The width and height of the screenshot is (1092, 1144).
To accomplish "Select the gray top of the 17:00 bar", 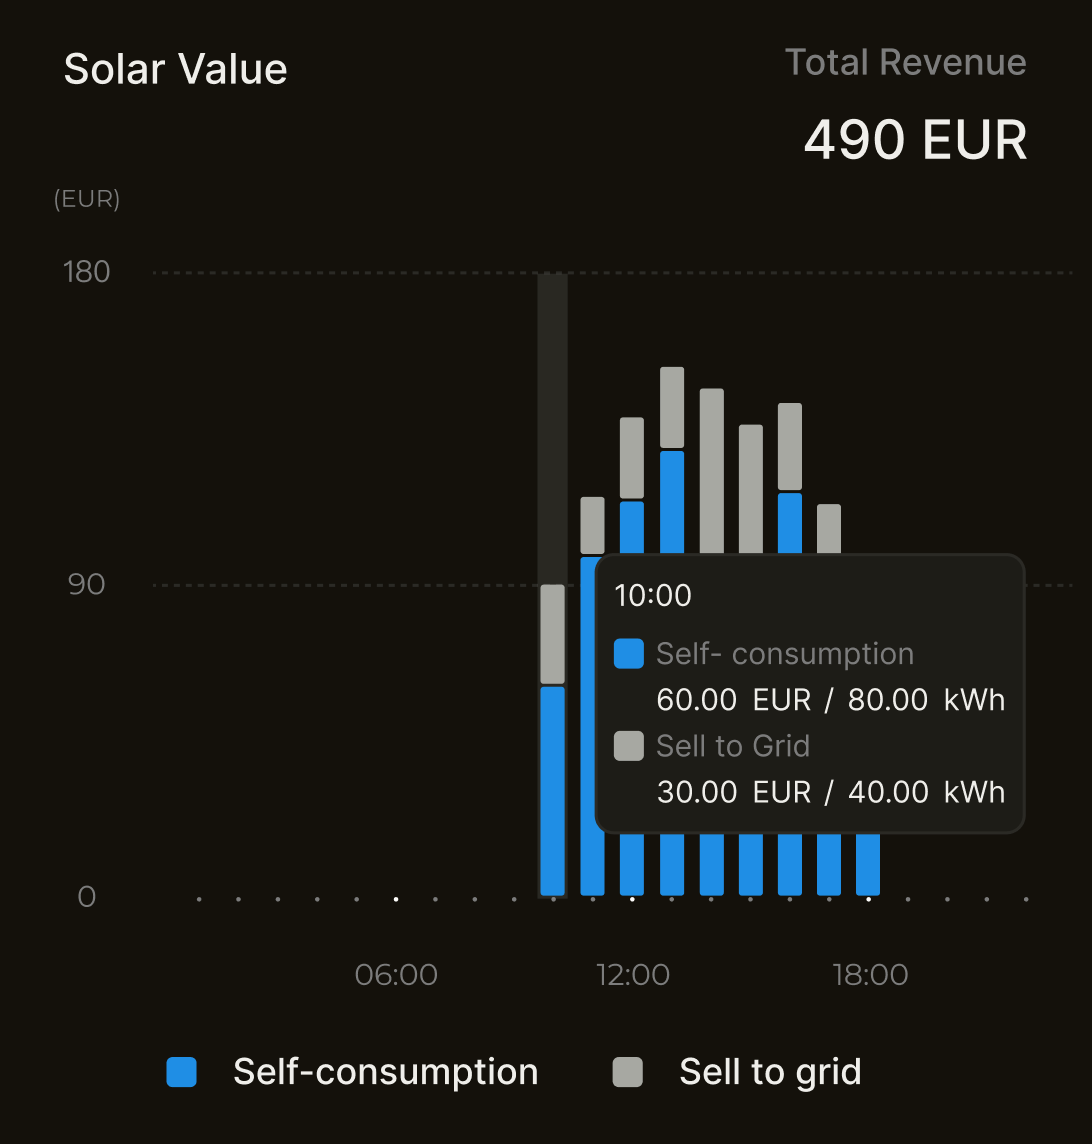I will click(x=829, y=528).
